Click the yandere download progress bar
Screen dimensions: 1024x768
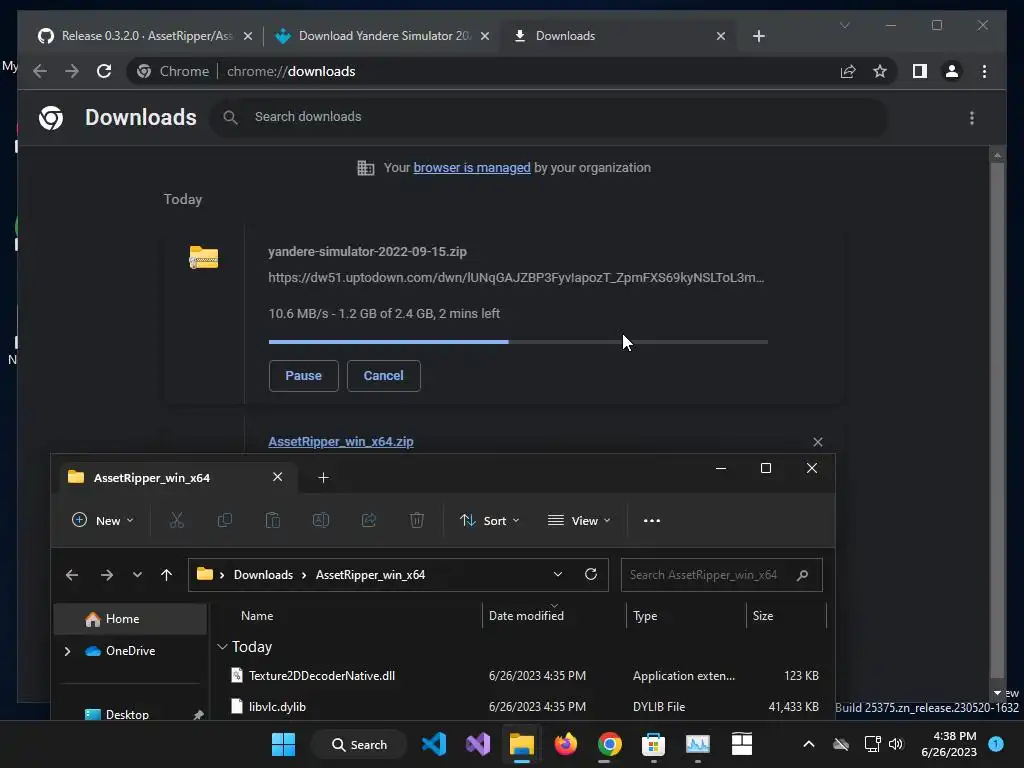coord(518,342)
